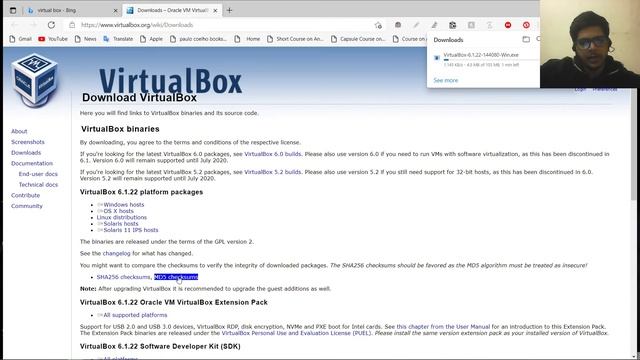Click the 'Solaris hosts' download link

coord(121,224)
